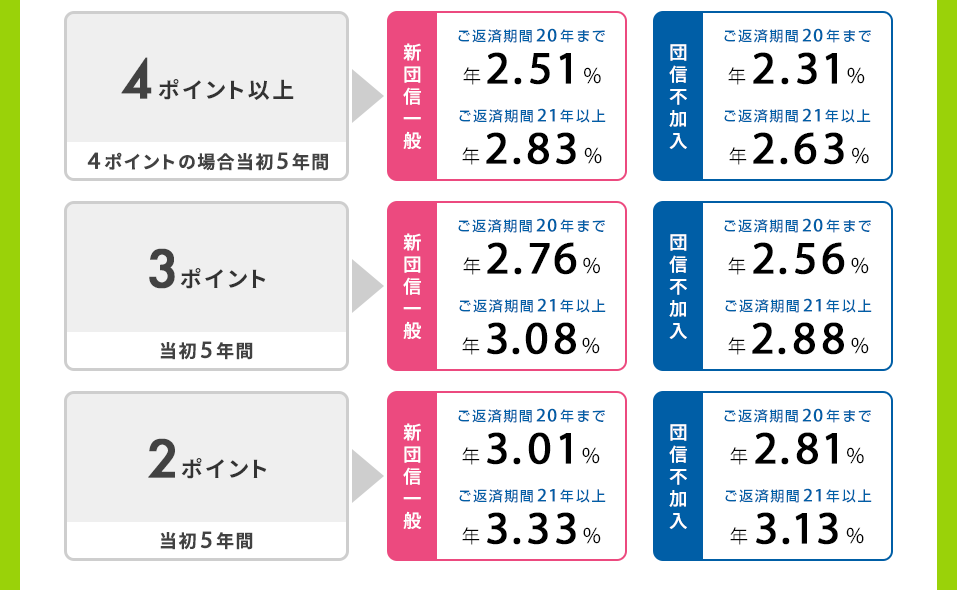Select the 2ポイント box
957x590 pixels.
[x=206, y=476]
